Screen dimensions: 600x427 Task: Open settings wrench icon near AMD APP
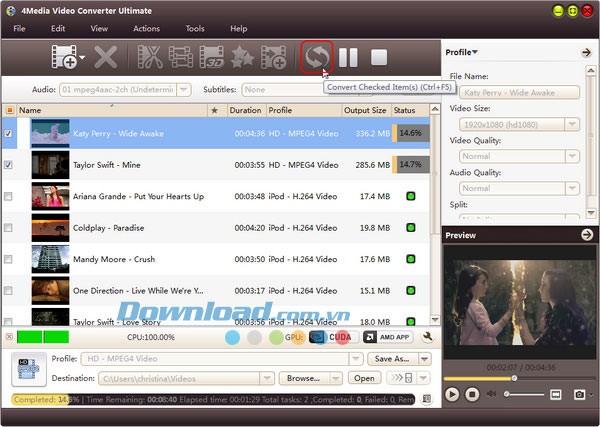(428, 337)
